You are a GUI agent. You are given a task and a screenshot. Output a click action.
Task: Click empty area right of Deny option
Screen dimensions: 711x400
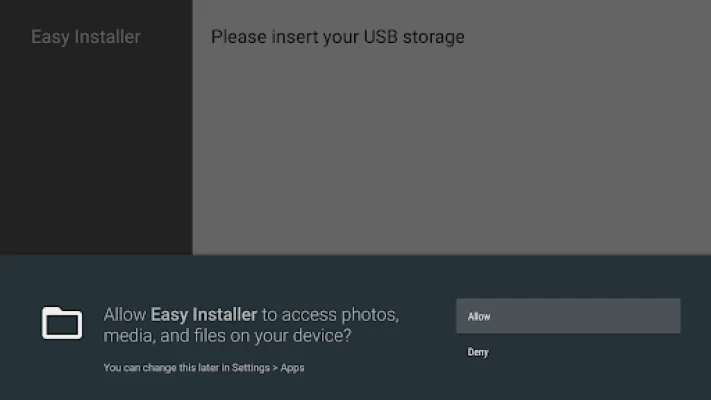[x=585, y=352]
